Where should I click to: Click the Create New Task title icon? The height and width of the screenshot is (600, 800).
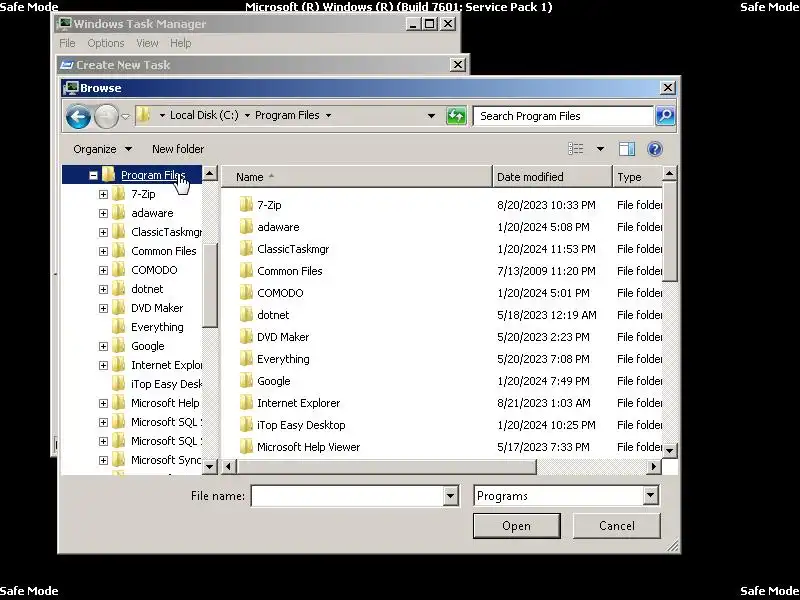tap(66, 65)
